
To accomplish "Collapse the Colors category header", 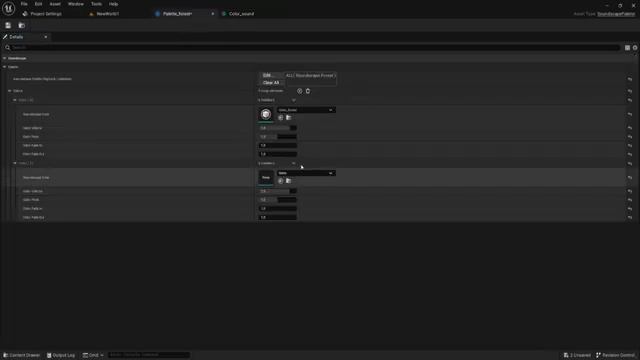I will [x=4, y=67].
